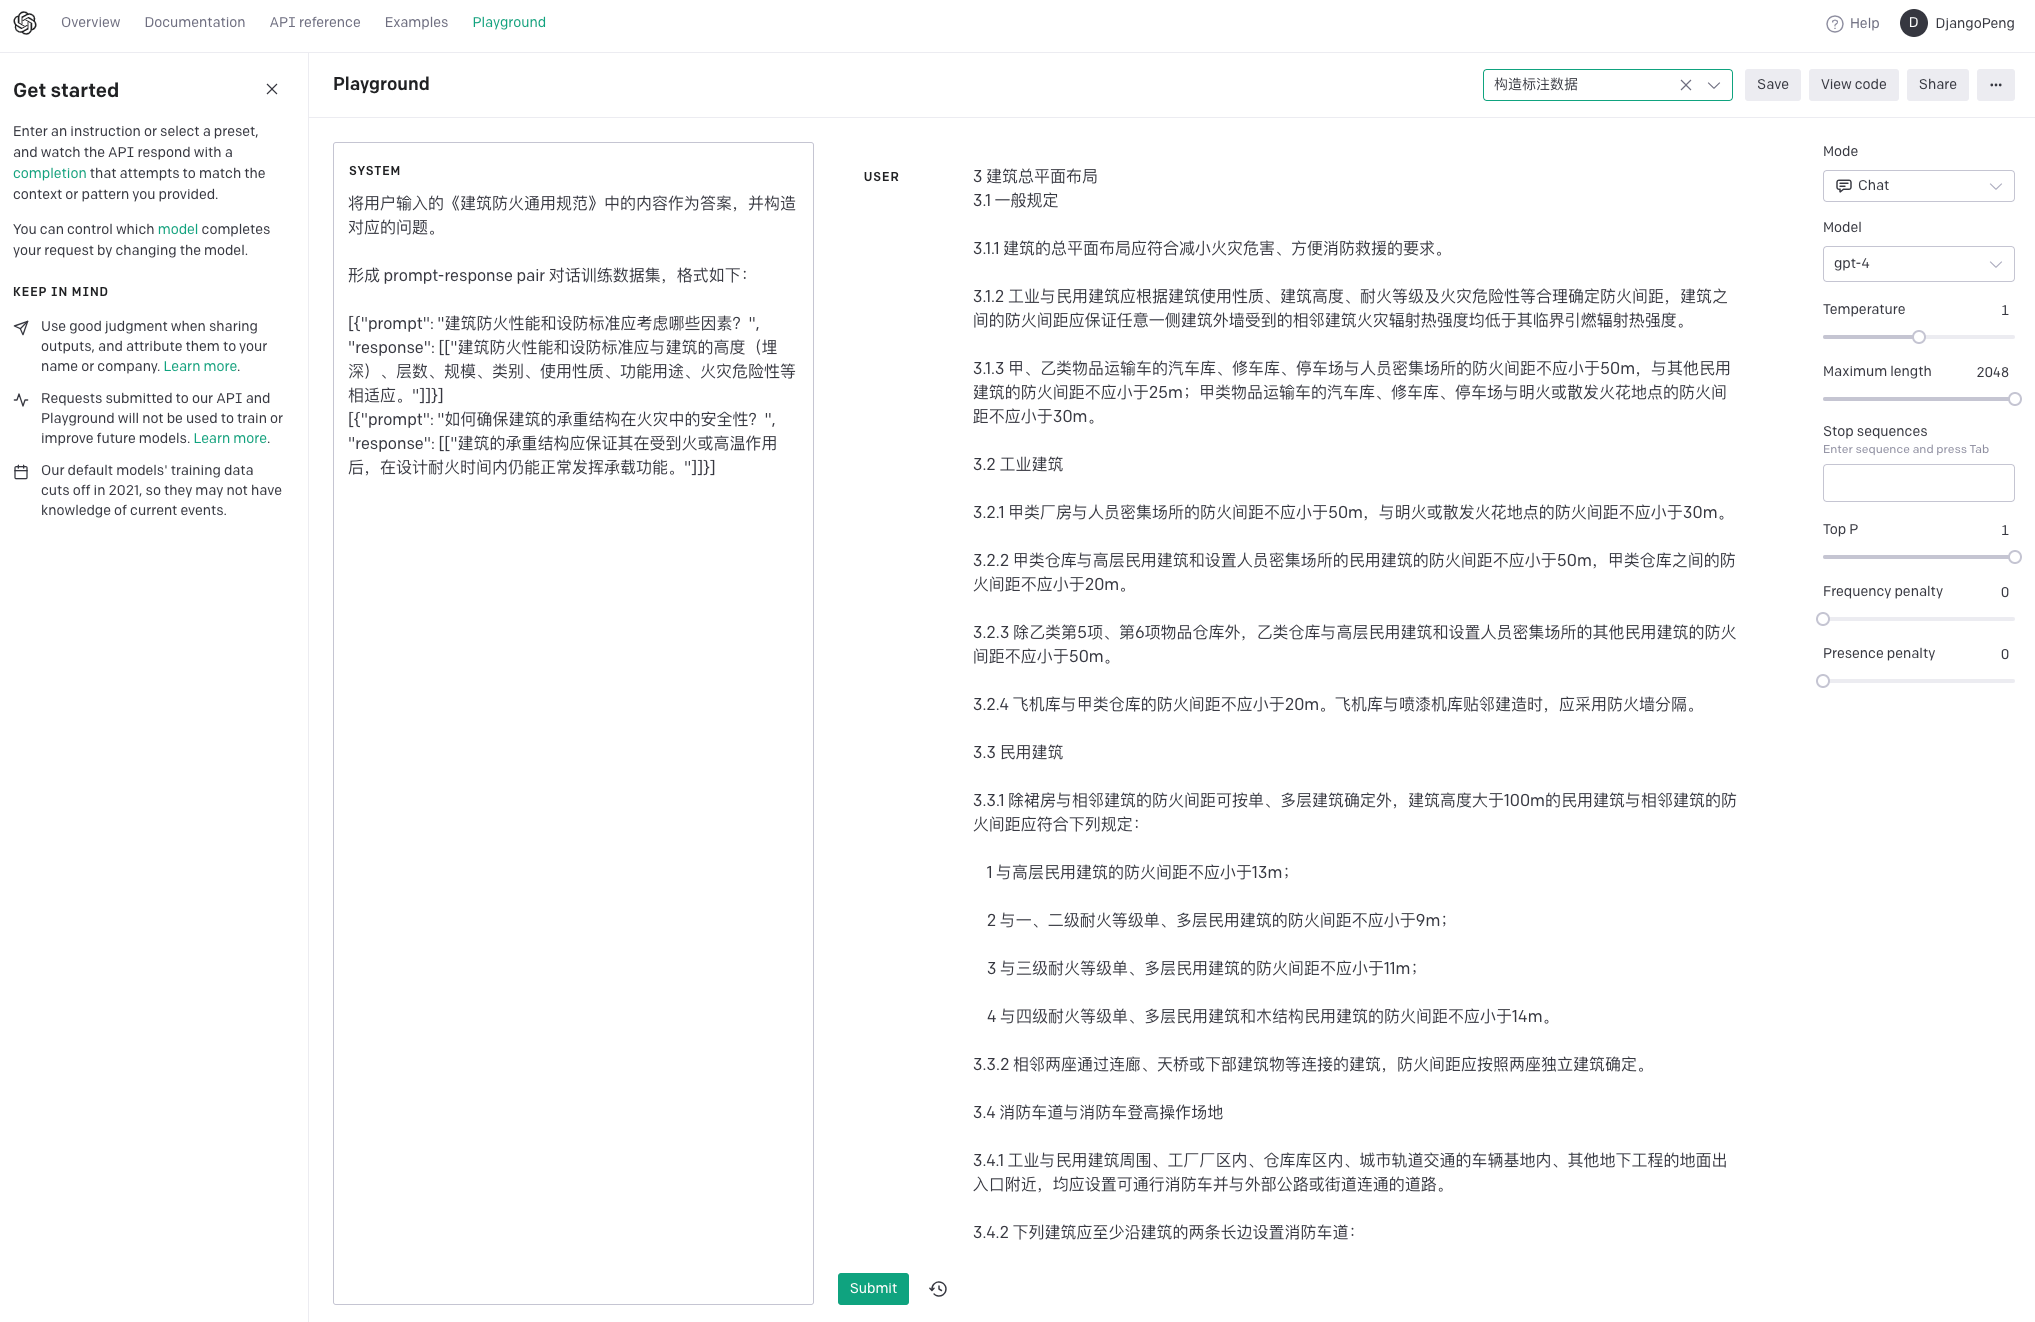Open the history clock icon beside Submit
This screenshot has width=2035, height=1322.
tap(938, 1289)
